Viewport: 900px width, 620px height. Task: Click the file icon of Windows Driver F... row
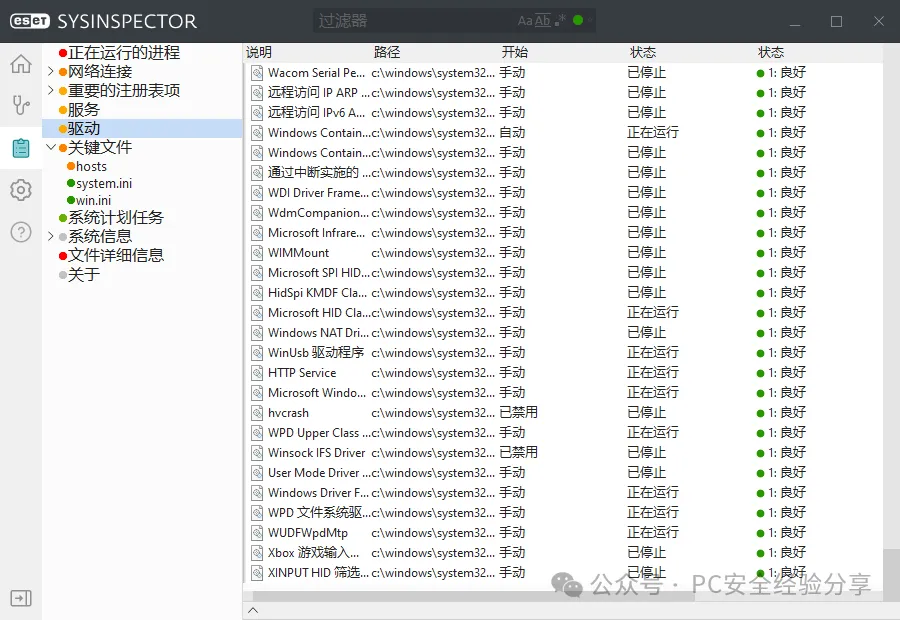(257, 493)
